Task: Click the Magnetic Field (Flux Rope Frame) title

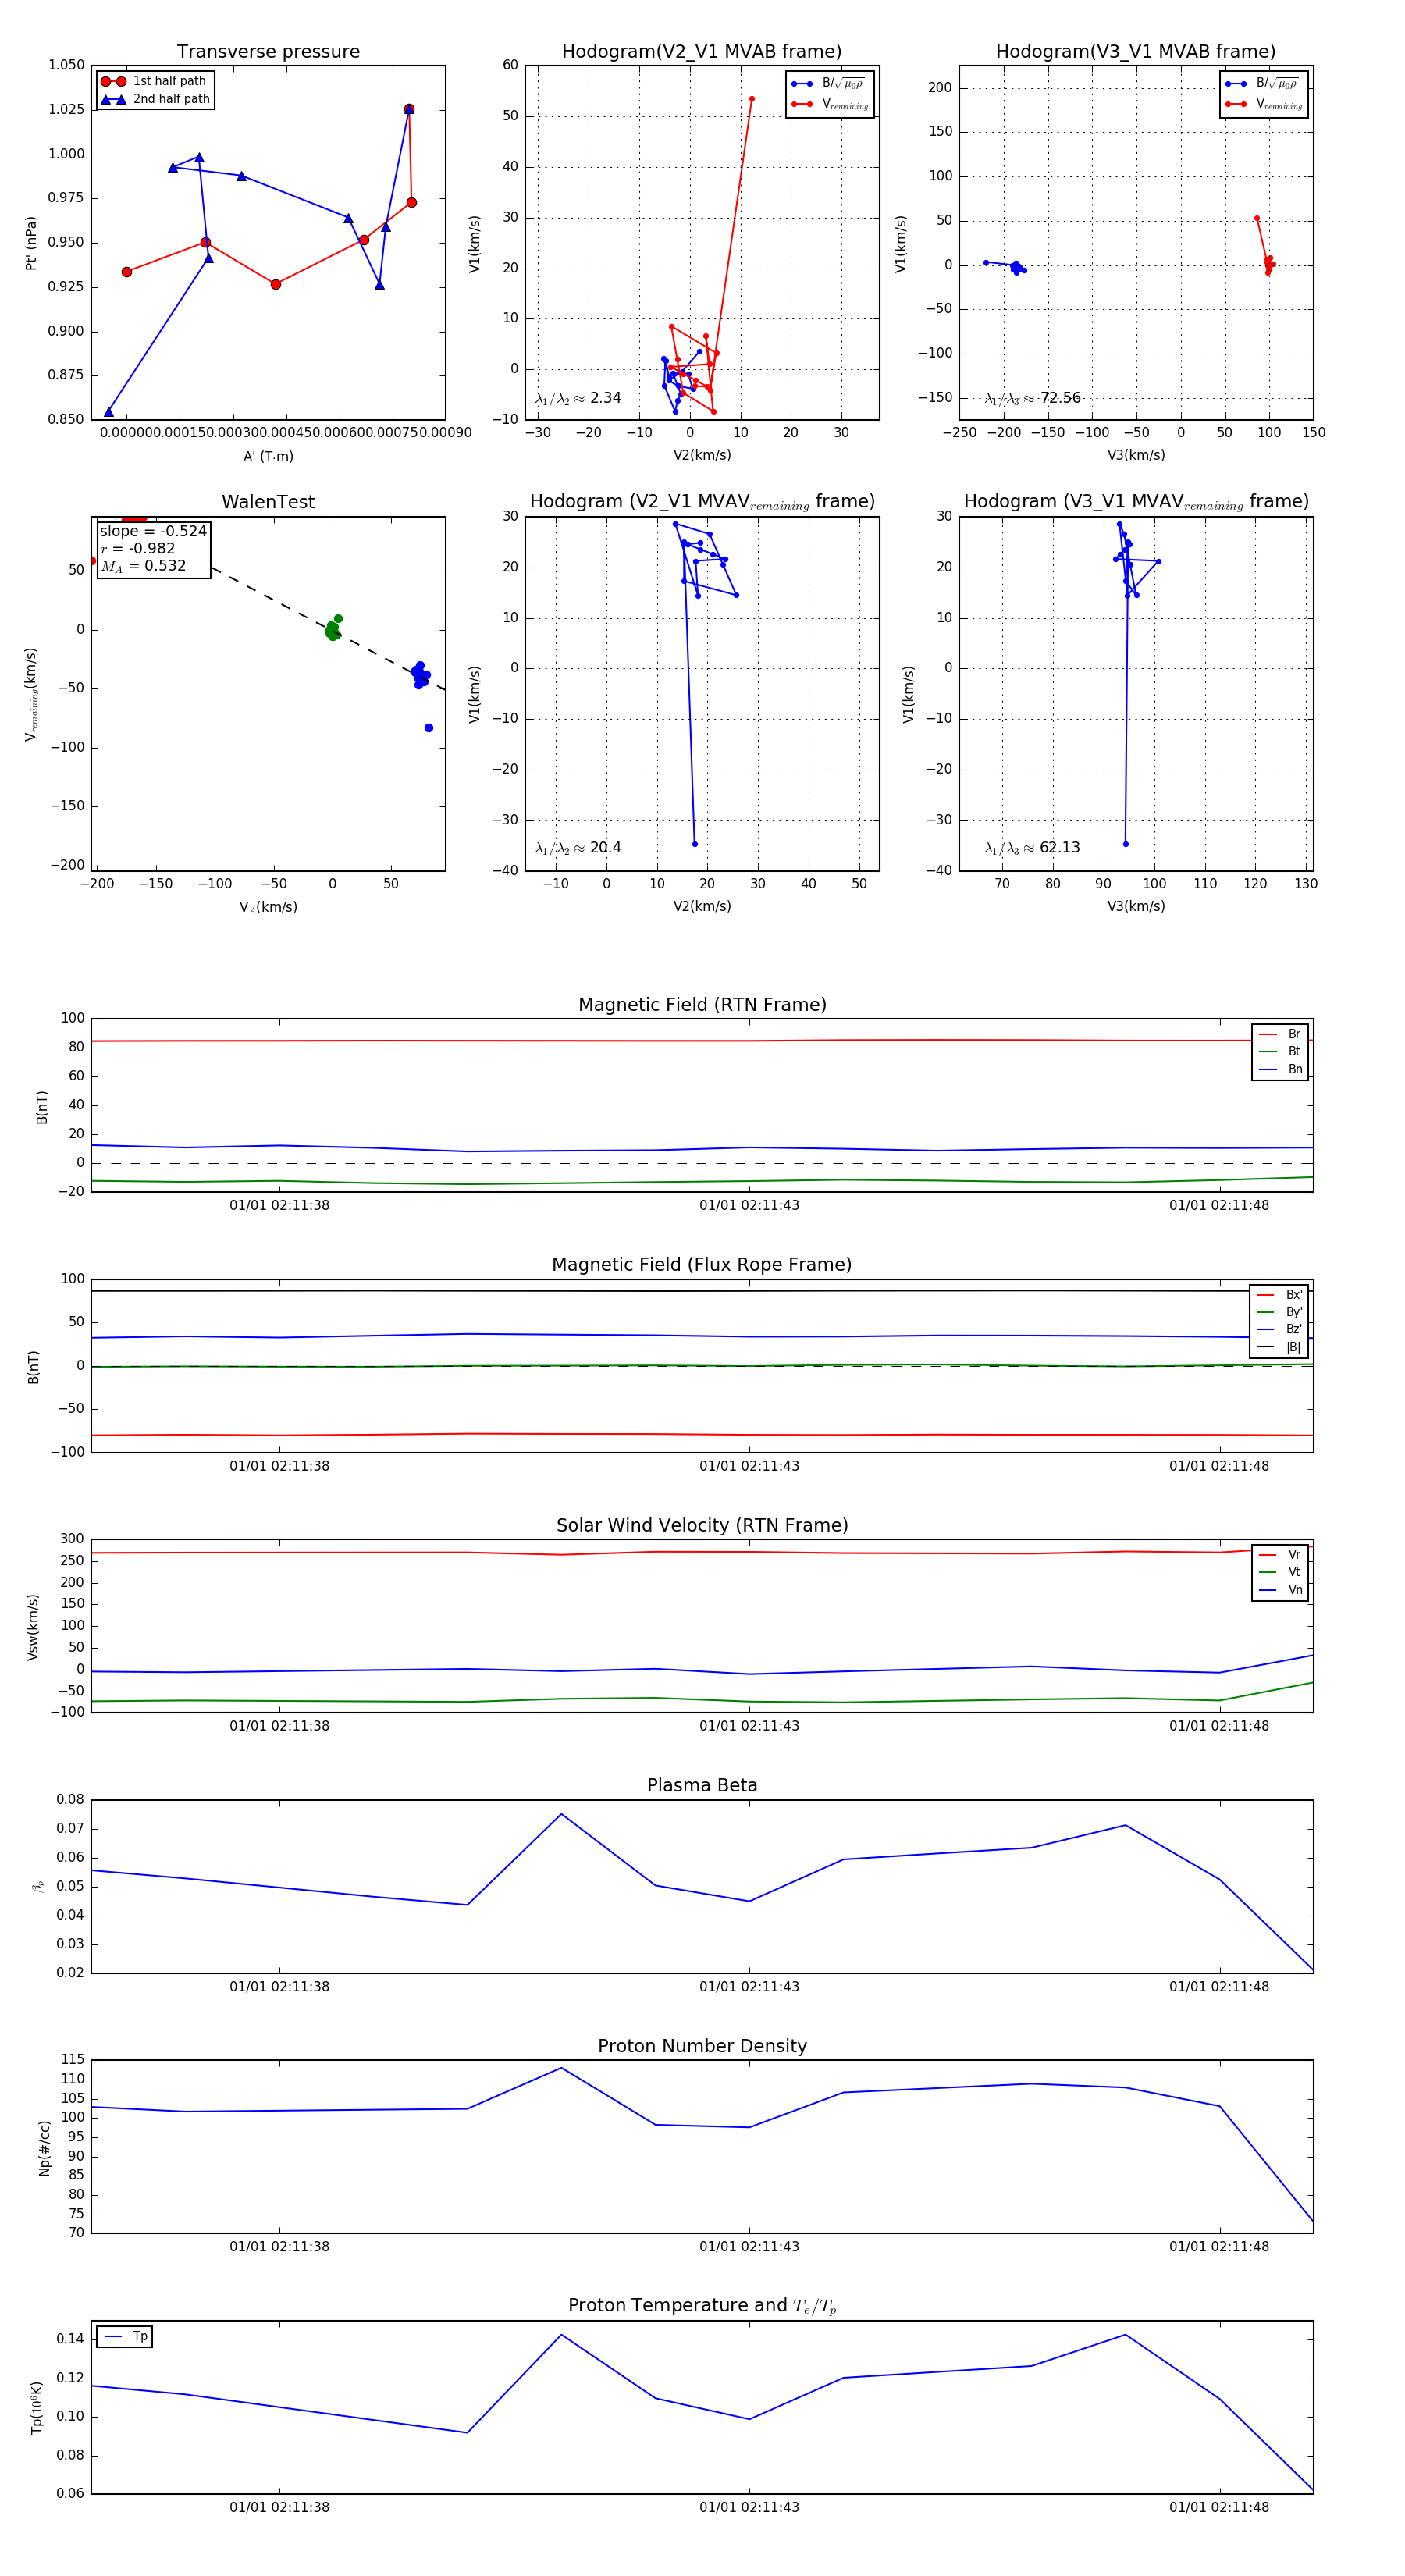Action: pos(702,1265)
